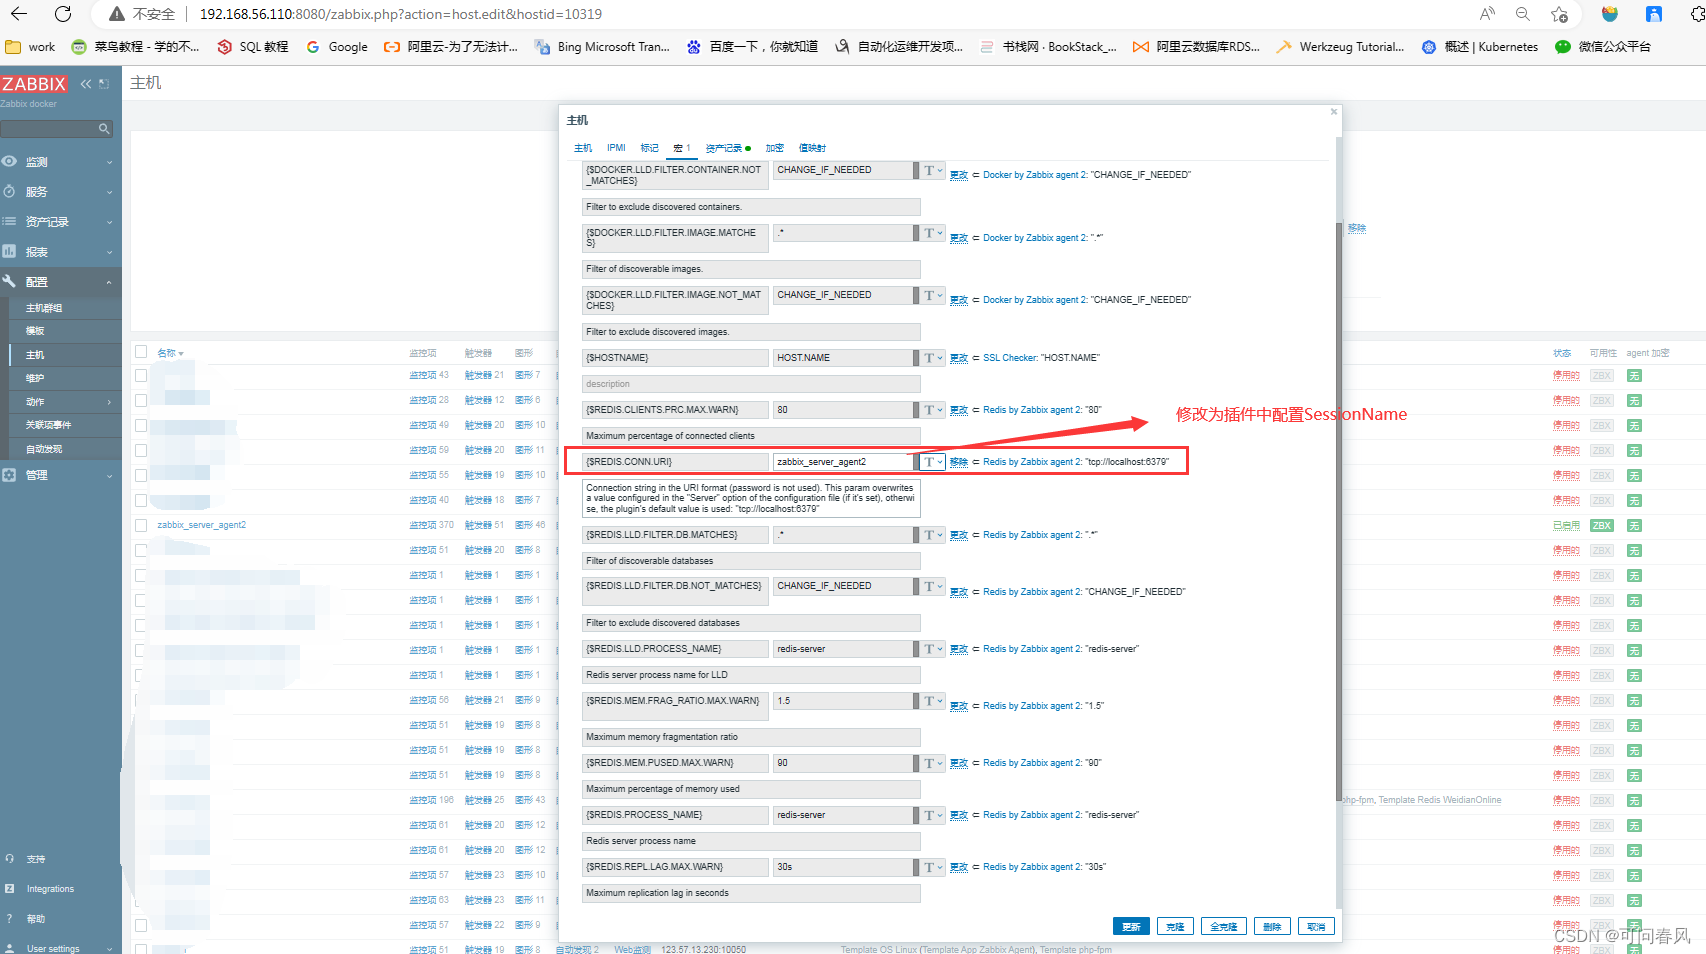Screen dimensions: 1706x954
Task: Open 模板 in sidebar
Action: [x=35, y=331]
